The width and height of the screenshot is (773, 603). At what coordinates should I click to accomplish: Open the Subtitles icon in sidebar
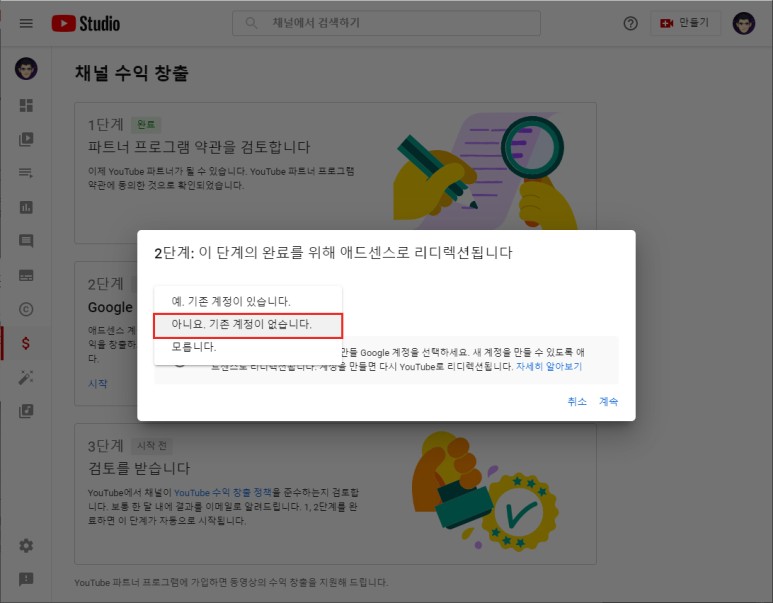(26, 275)
